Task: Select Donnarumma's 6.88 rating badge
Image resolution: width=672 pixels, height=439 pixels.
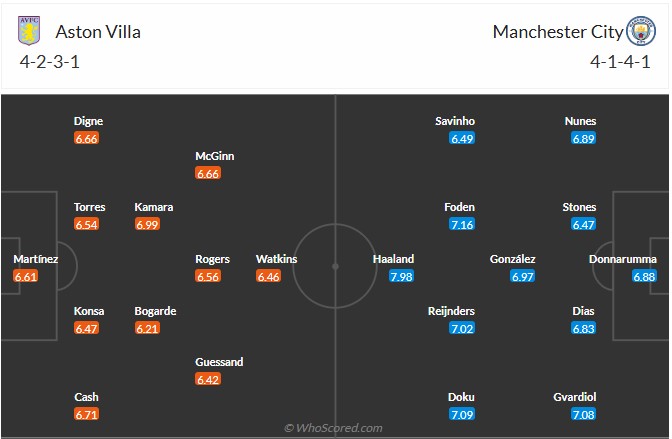Action: 645,276
